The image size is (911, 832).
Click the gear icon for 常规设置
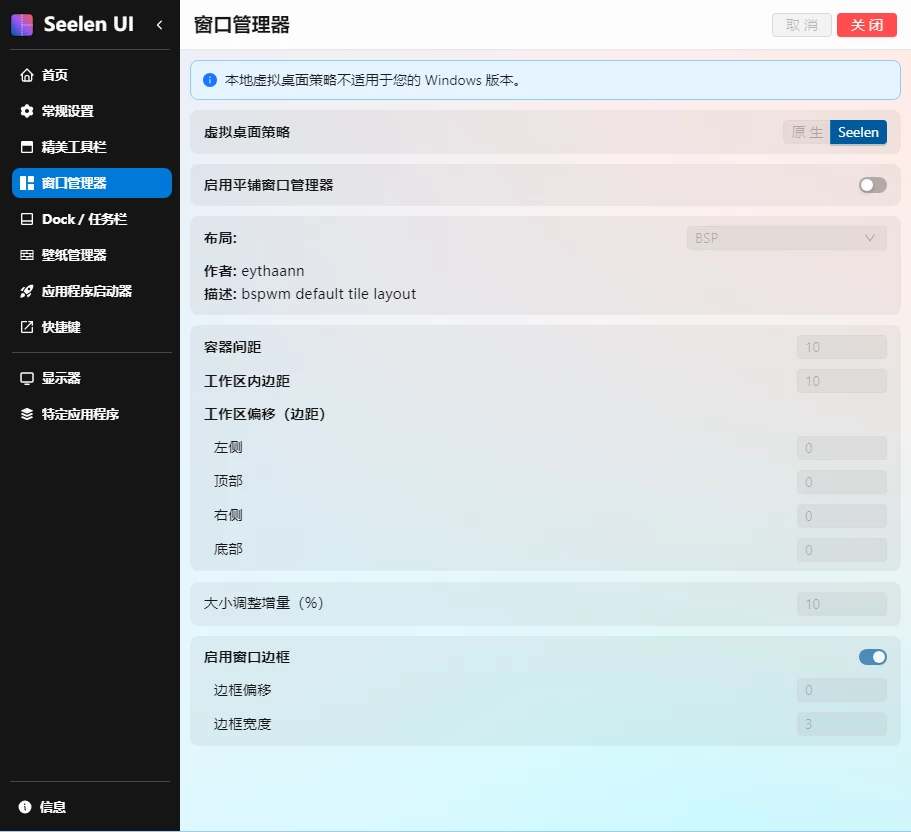(27, 111)
